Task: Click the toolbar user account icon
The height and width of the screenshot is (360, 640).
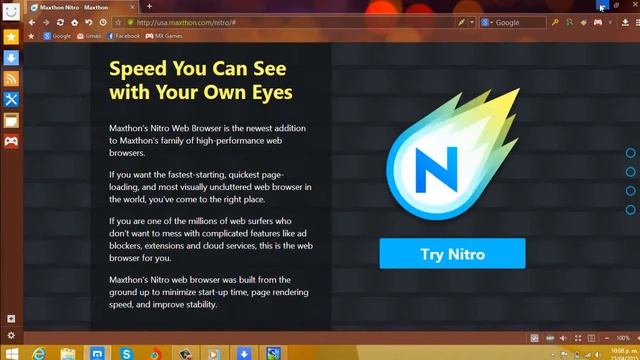Action: coord(569,23)
